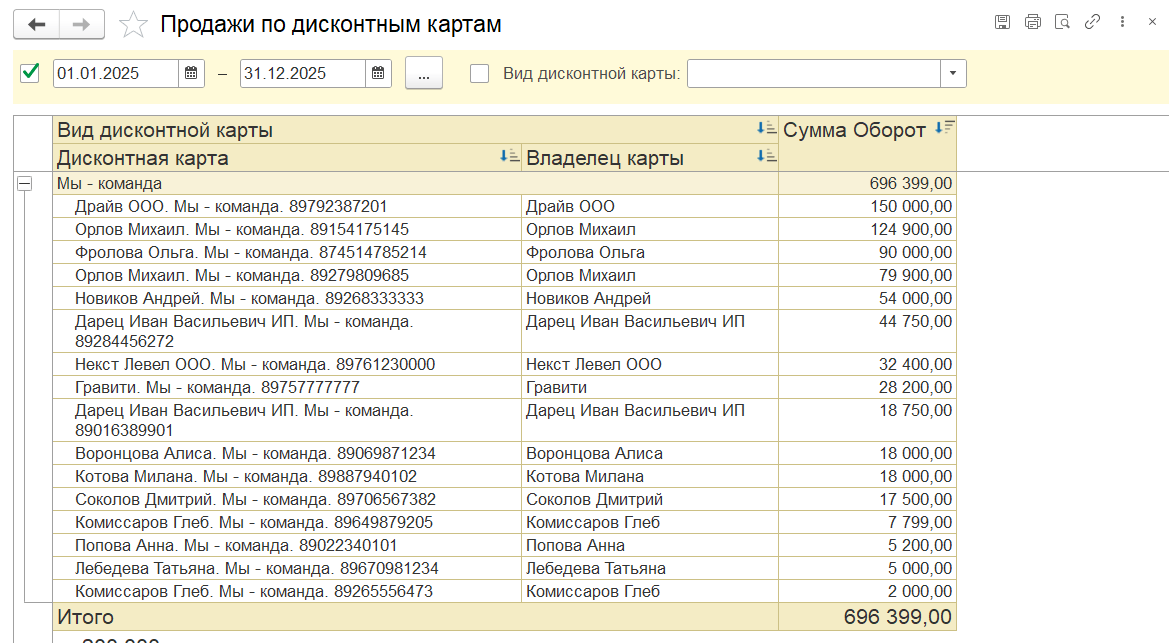This screenshot has height=643, width=1169.
Task: Open print preview icon
Action: (1062, 22)
